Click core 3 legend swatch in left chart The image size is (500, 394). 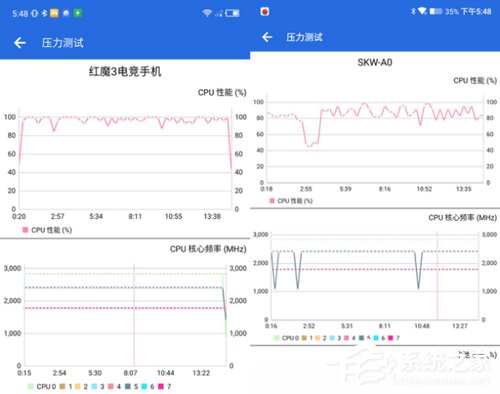94,386
